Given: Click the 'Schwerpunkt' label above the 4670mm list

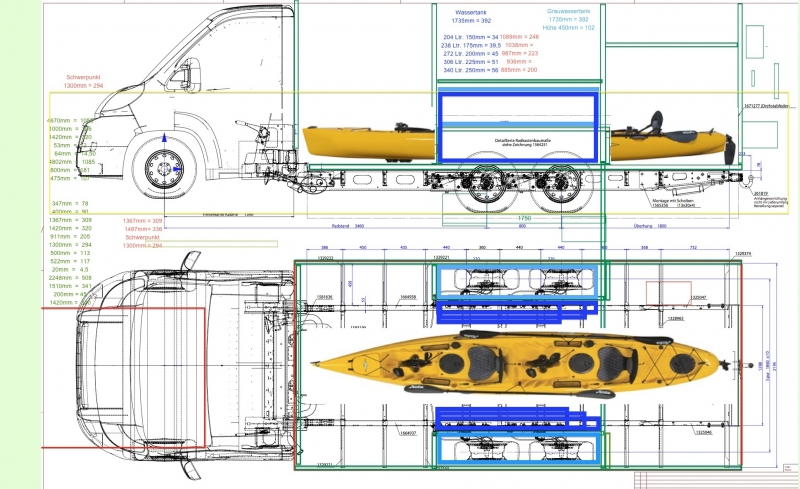Looking at the screenshot, I should pos(83,78).
